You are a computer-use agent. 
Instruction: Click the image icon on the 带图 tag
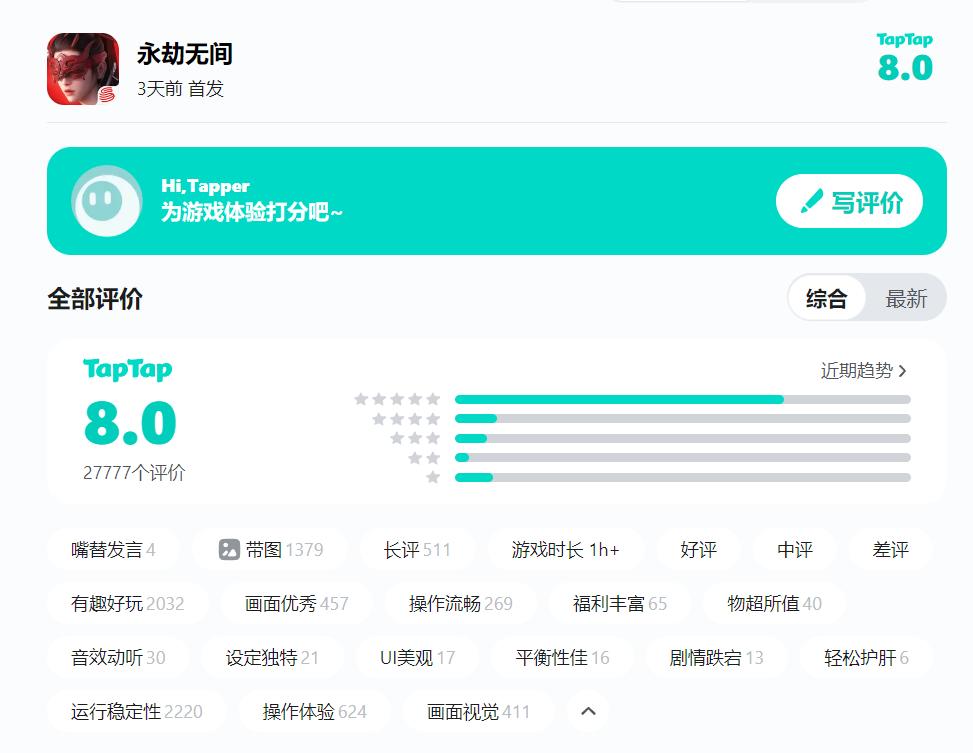230,549
